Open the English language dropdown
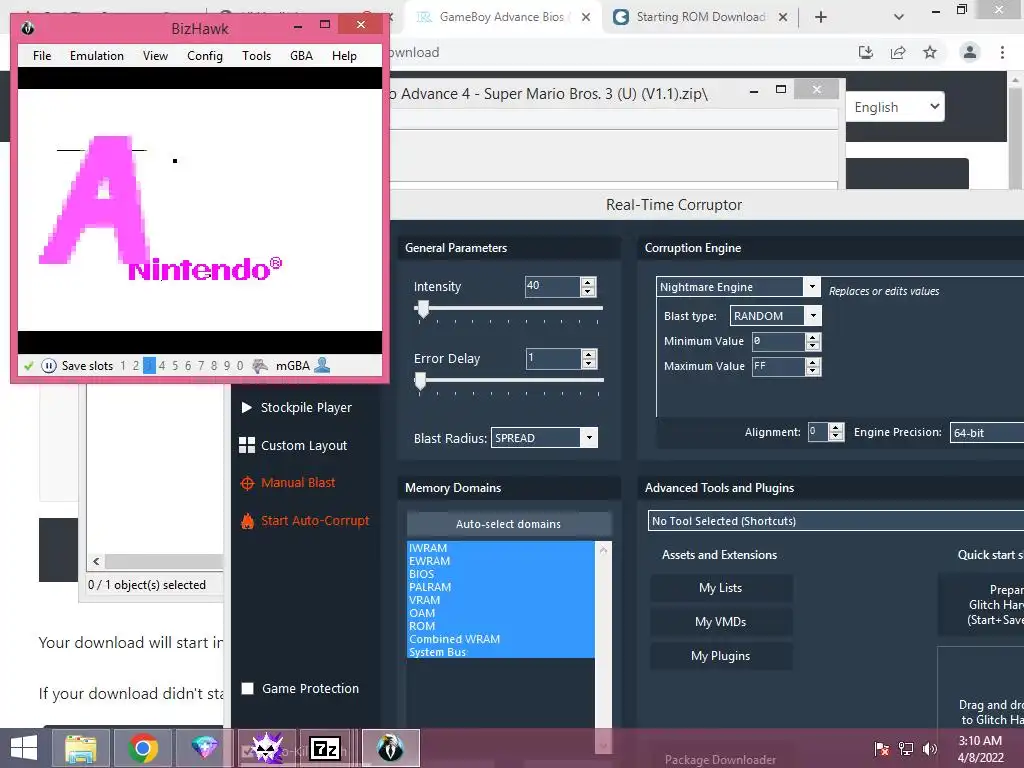Viewport: 1024px width, 768px height. point(895,107)
